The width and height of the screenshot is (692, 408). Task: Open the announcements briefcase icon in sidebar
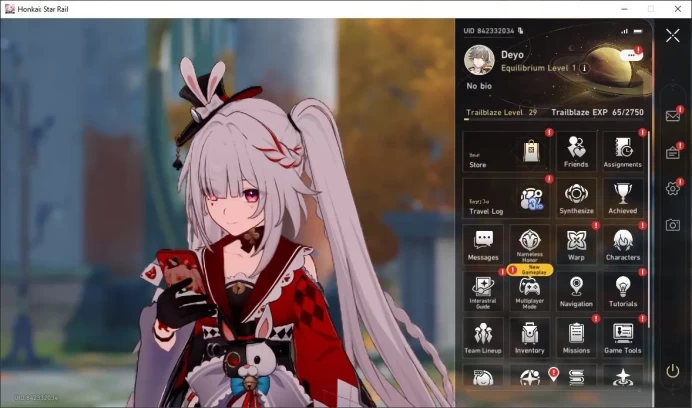pyautogui.click(x=673, y=153)
